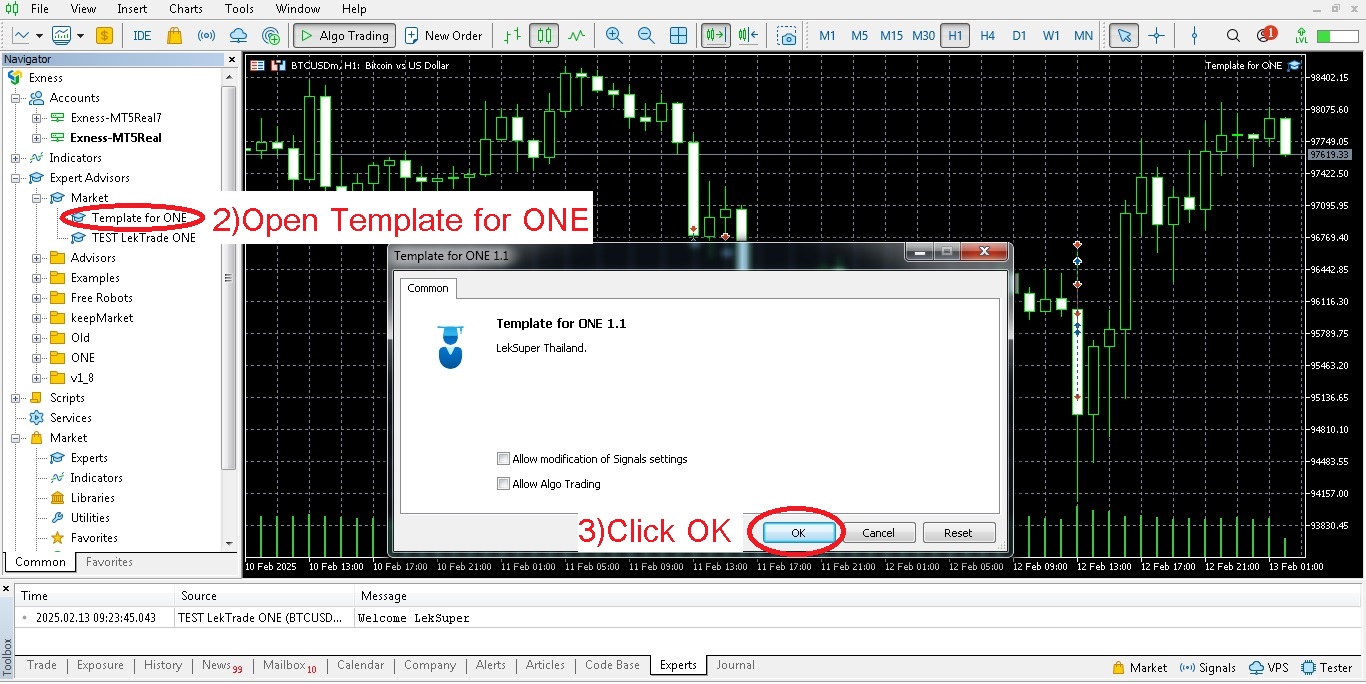Click the tile windows grid icon

(x=678, y=36)
